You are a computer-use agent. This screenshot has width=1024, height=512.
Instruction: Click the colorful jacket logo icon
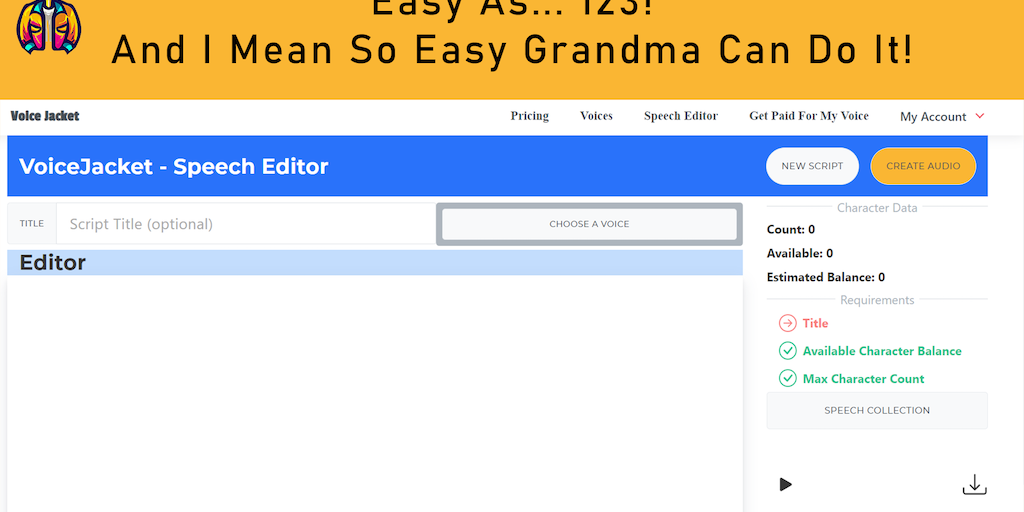point(49,27)
